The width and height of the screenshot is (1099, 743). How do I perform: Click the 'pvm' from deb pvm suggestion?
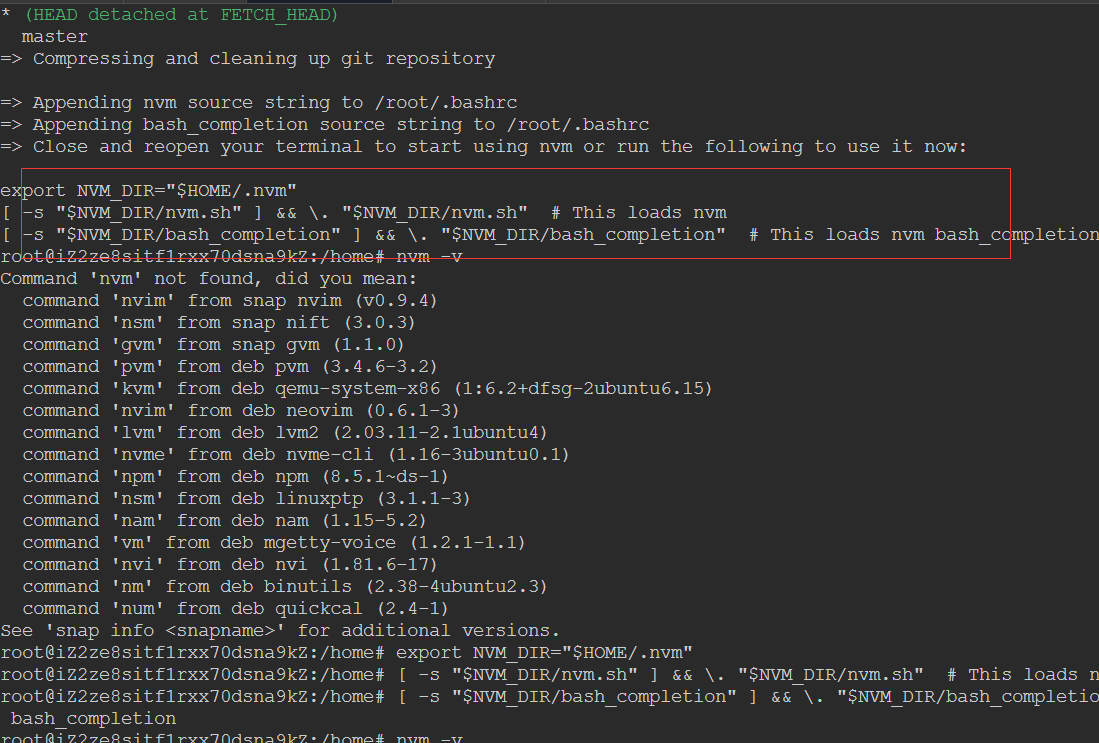(x=230, y=367)
